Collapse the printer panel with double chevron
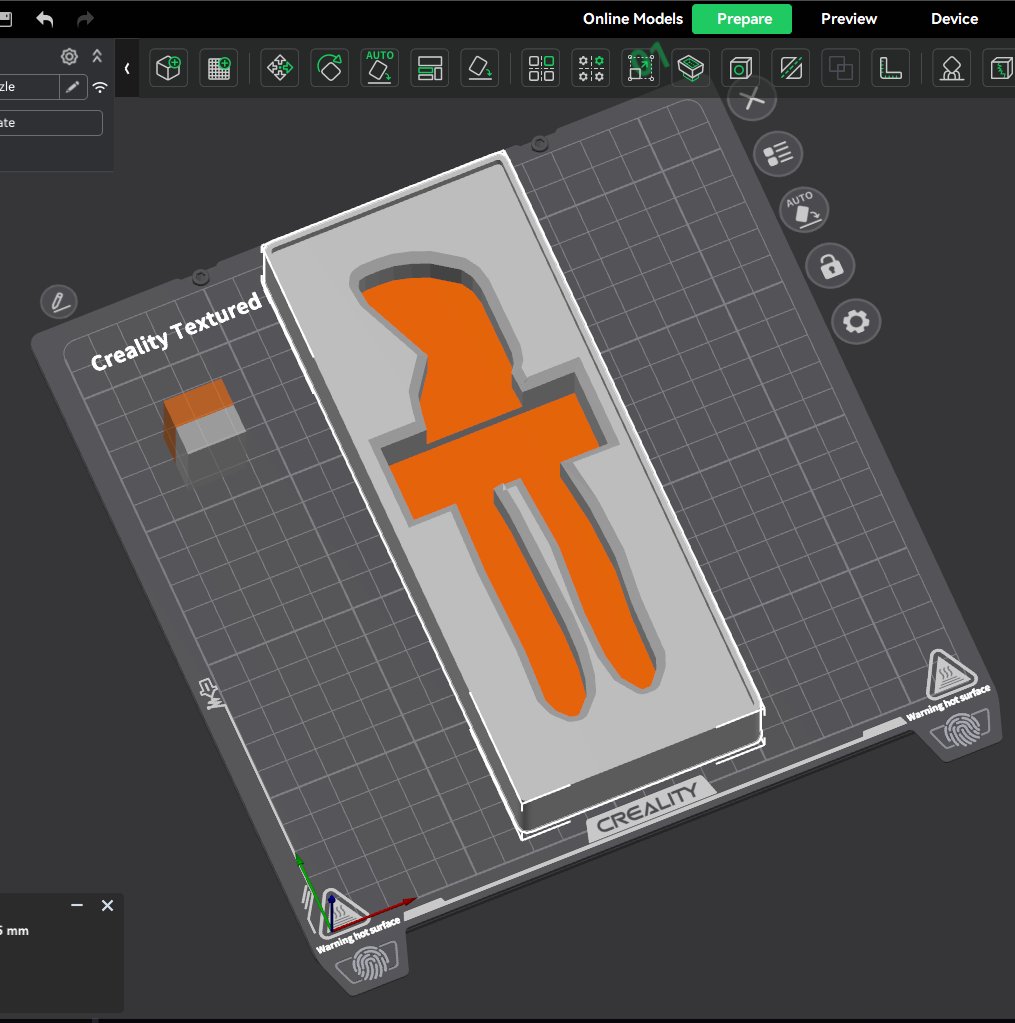Screen dimensions: 1015x1023 (x=97, y=56)
